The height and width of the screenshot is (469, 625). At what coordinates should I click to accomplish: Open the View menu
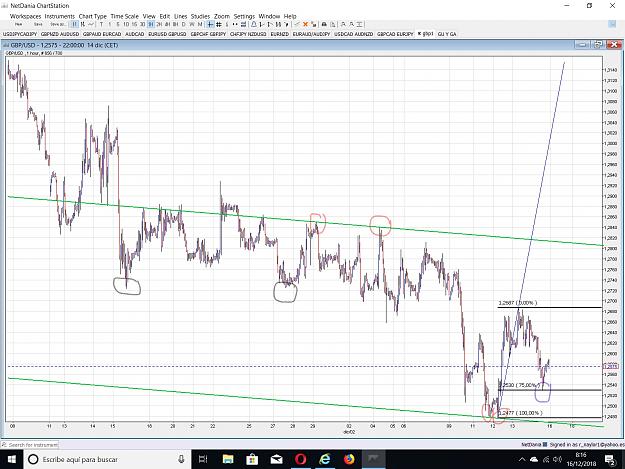click(x=149, y=16)
